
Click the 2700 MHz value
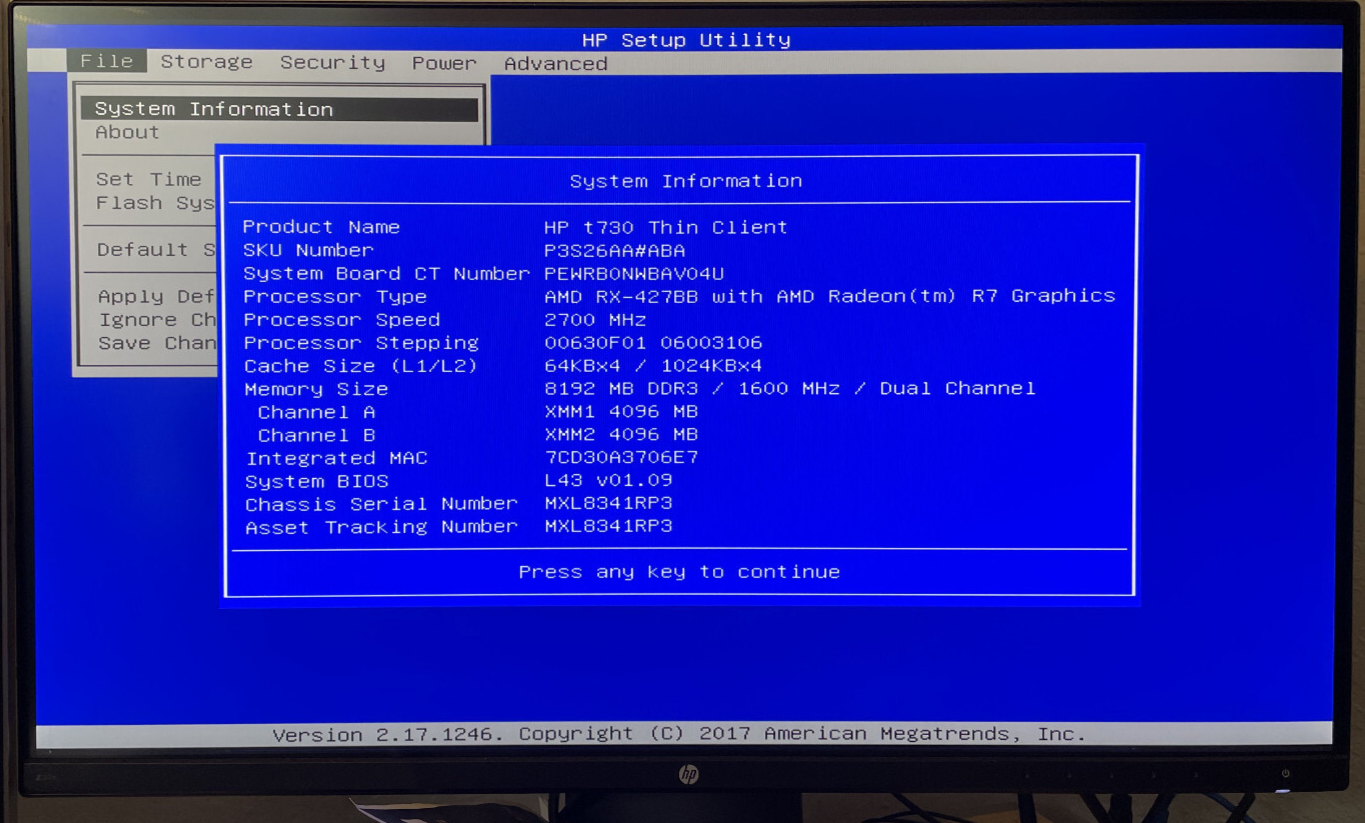(595, 320)
